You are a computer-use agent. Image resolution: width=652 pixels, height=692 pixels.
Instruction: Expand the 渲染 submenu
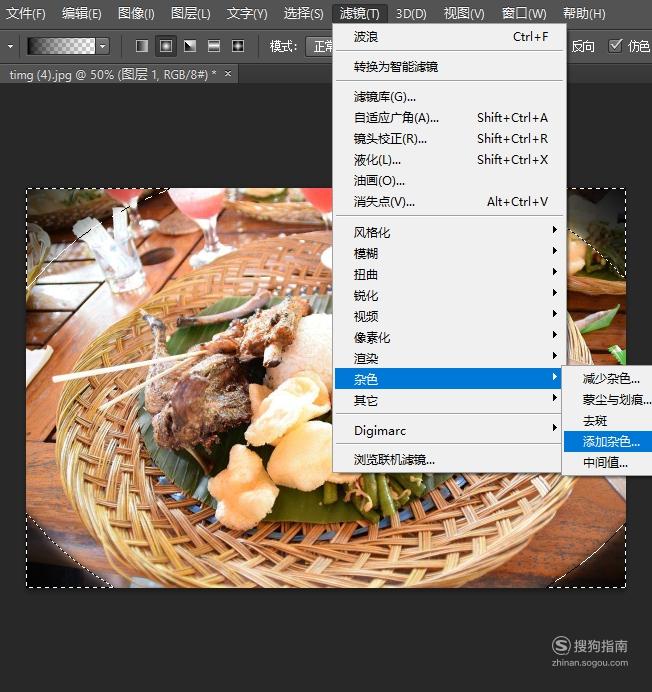click(449, 358)
